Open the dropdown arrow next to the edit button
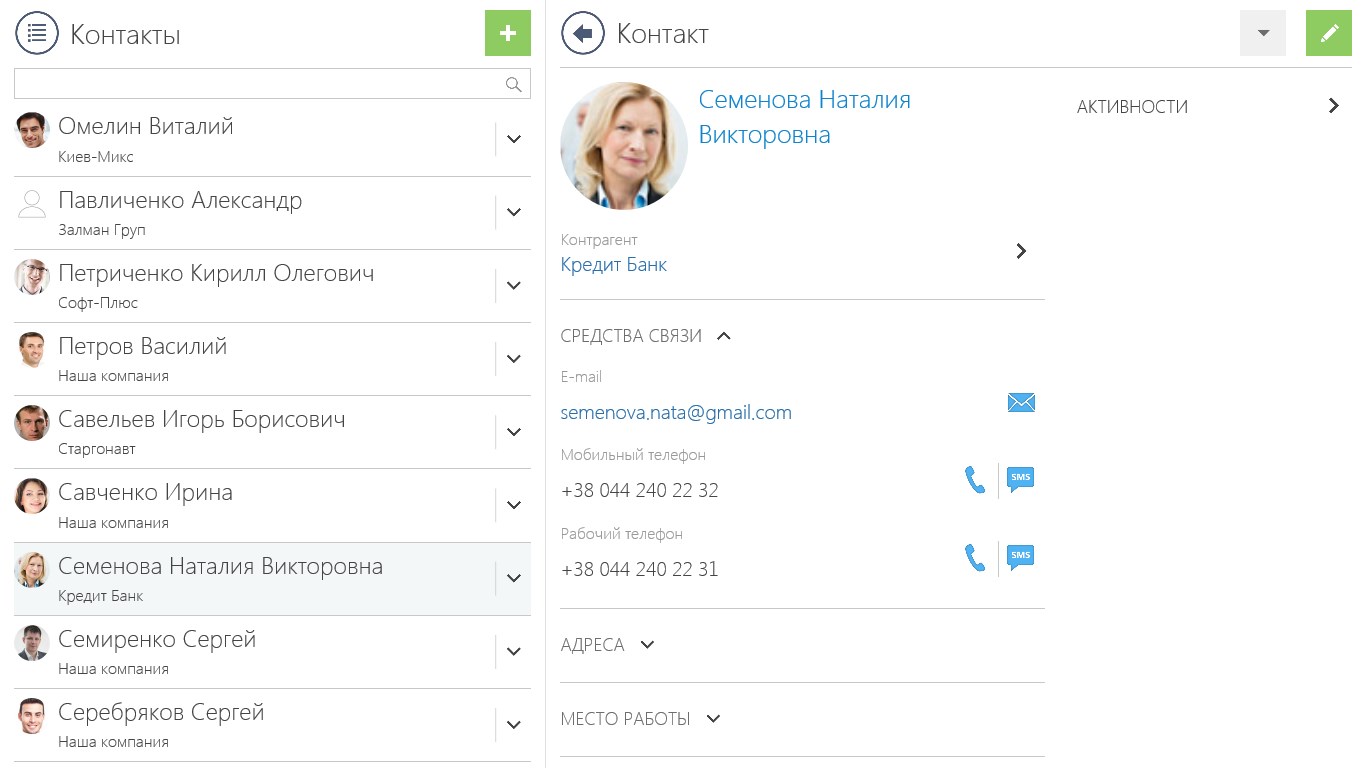1366x768 pixels. [1262, 33]
